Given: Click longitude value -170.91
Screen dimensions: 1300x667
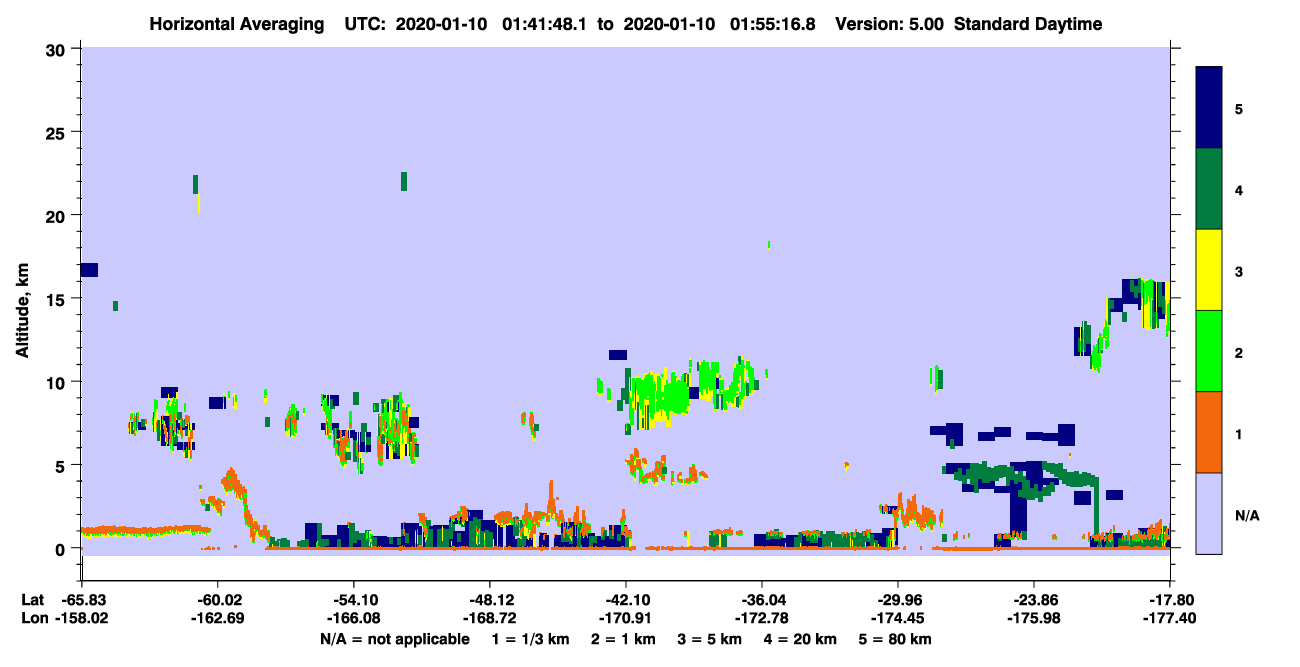Looking at the screenshot, I should point(626,619).
